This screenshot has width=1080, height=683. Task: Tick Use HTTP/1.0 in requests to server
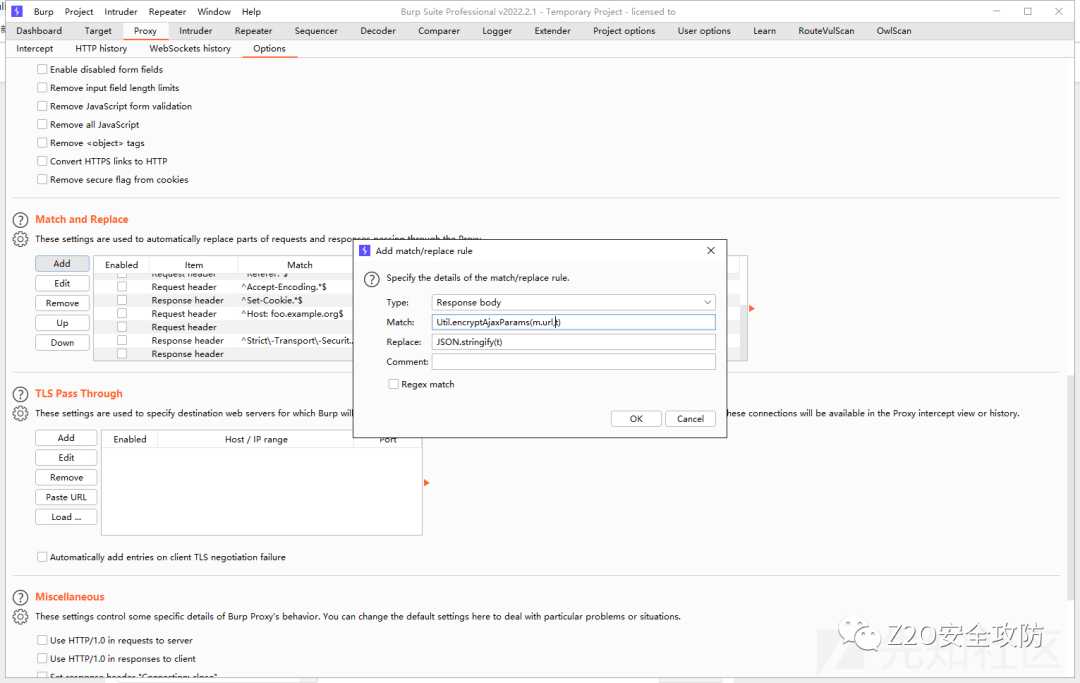point(42,640)
